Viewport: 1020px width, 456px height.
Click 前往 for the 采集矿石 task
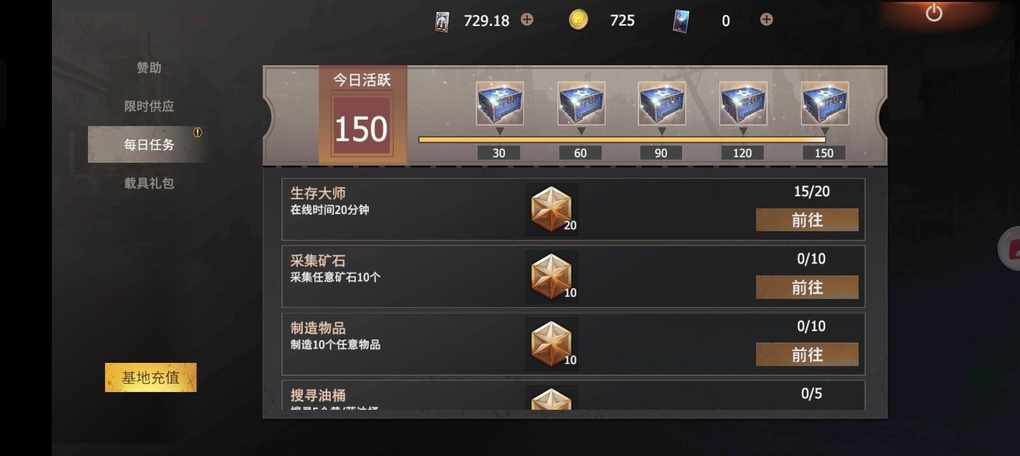(807, 288)
